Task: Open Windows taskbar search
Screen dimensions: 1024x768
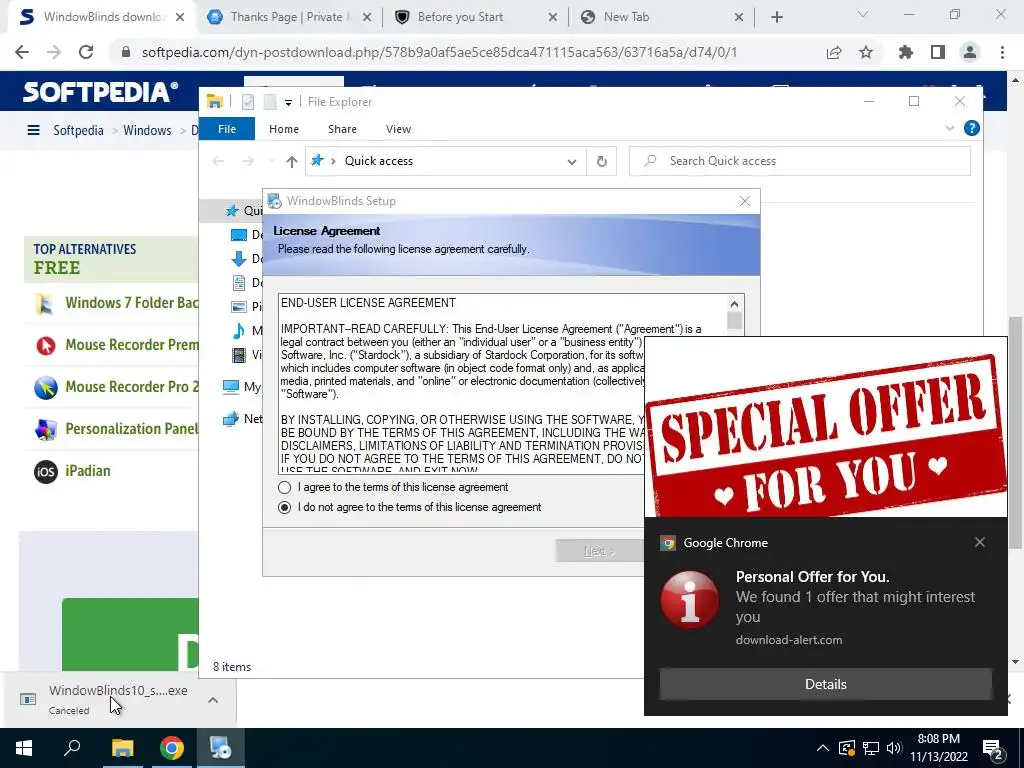Action: (x=72, y=748)
